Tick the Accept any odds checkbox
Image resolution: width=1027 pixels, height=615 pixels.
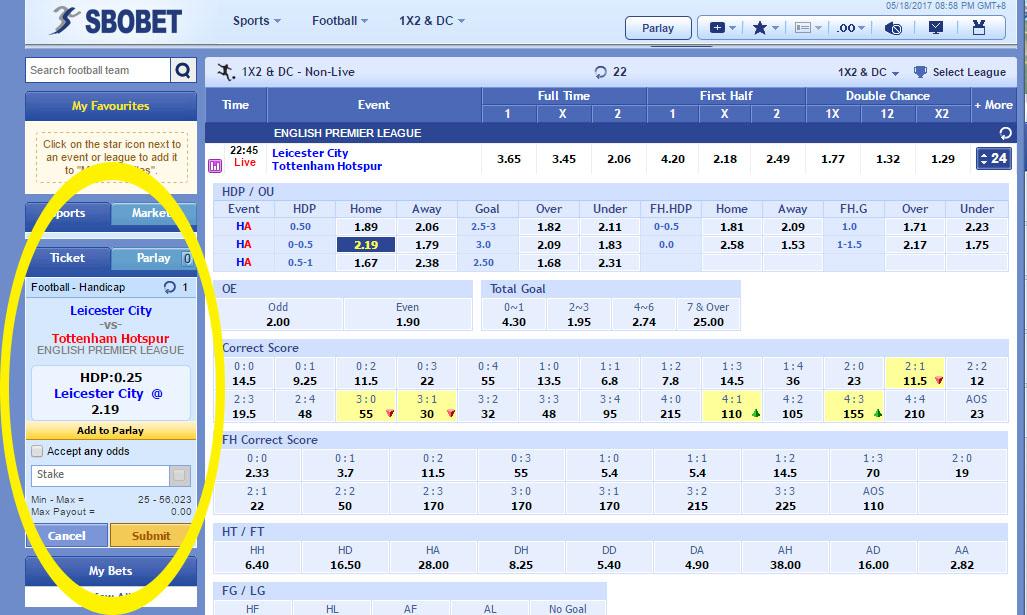pos(37,451)
